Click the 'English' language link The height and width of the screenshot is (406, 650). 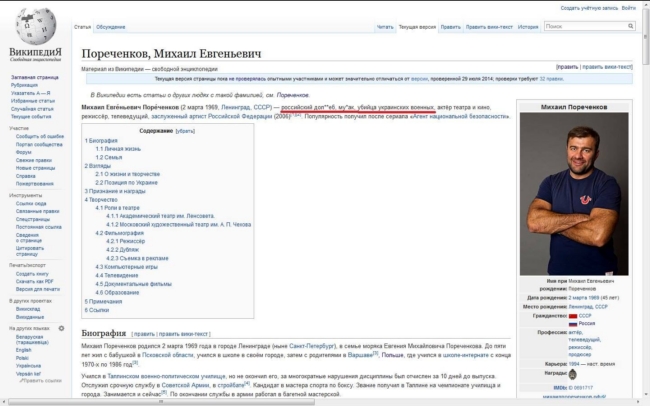pos(22,351)
